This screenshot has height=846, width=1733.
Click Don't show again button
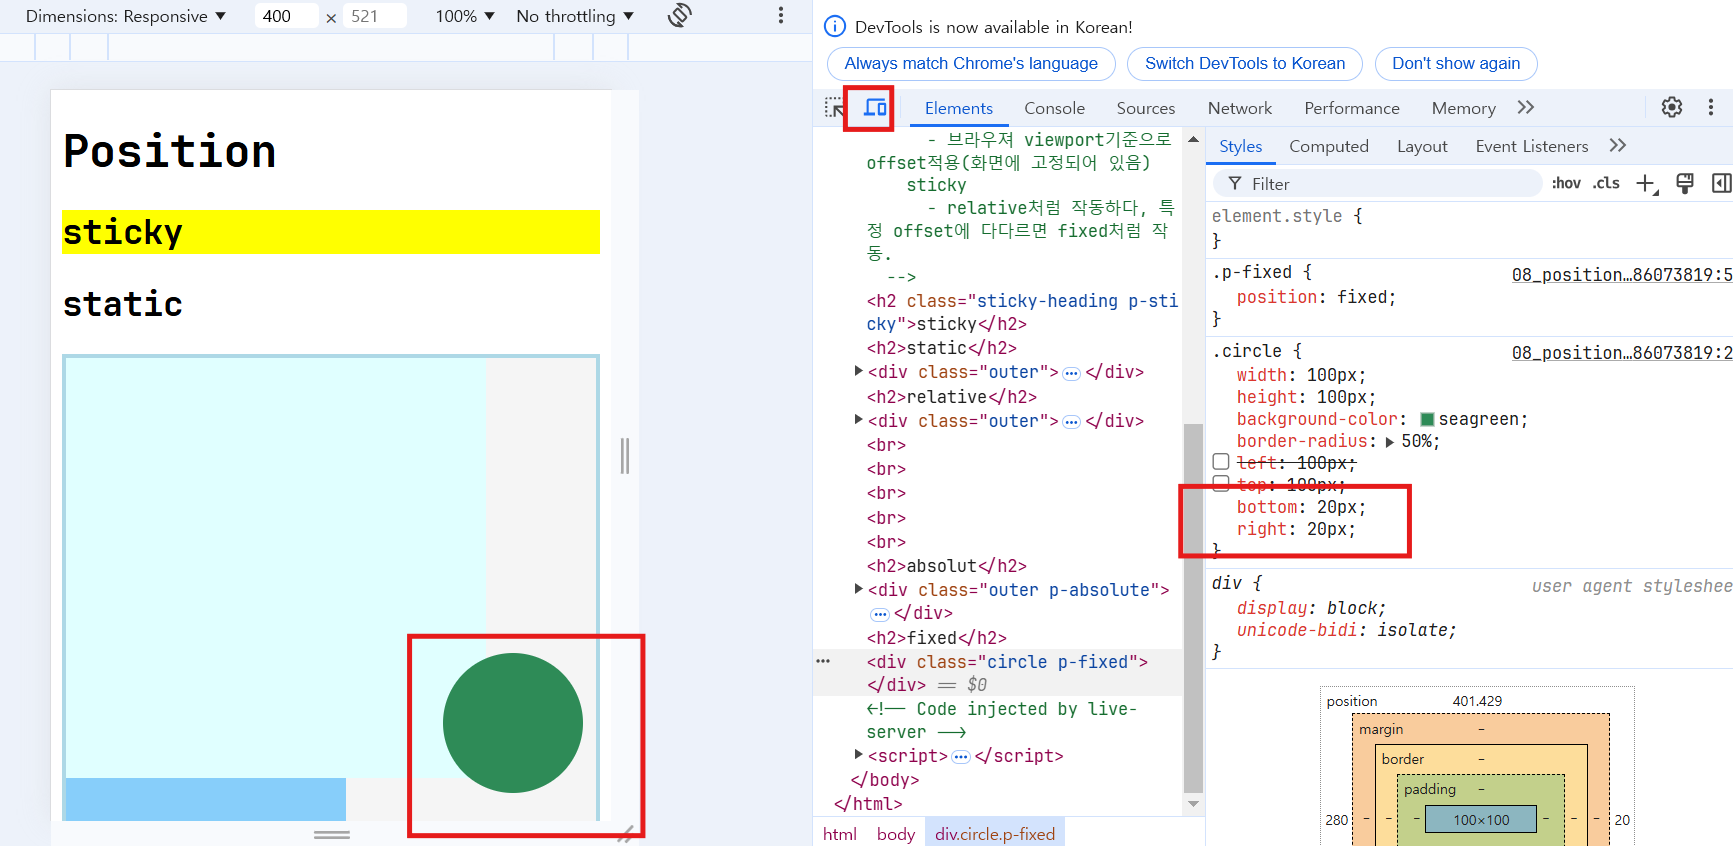point(1456,63)
